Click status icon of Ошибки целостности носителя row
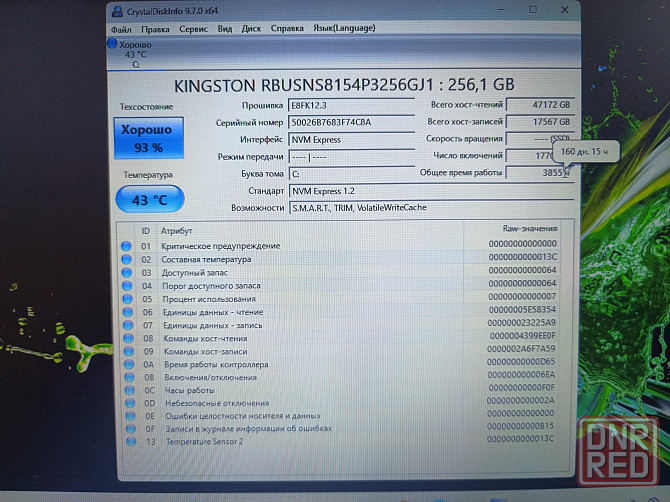670x502 pixels. click(131, 416)
